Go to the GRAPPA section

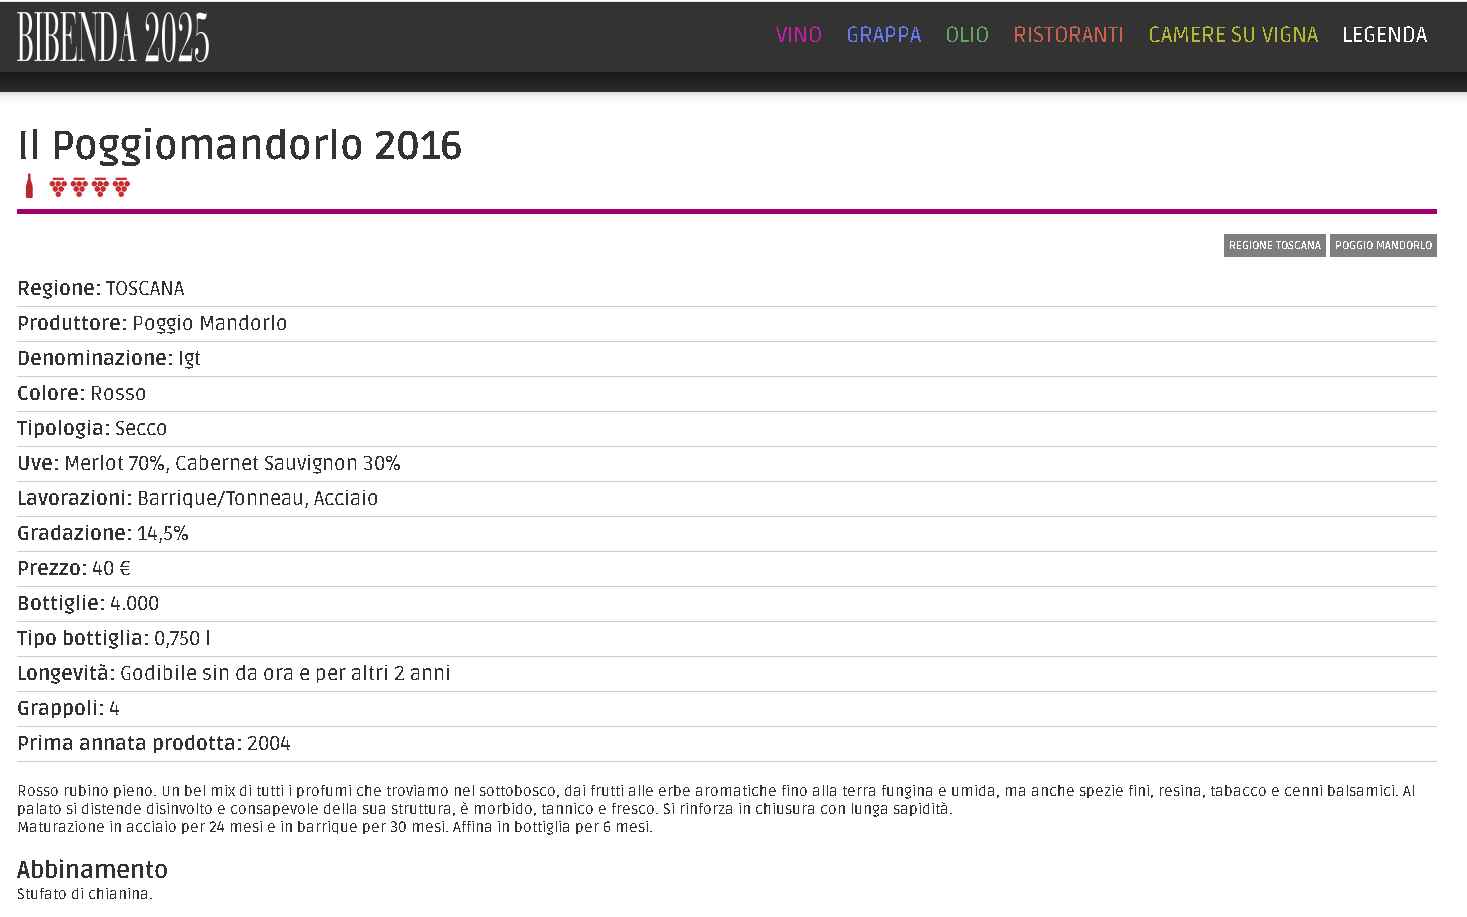883,35
